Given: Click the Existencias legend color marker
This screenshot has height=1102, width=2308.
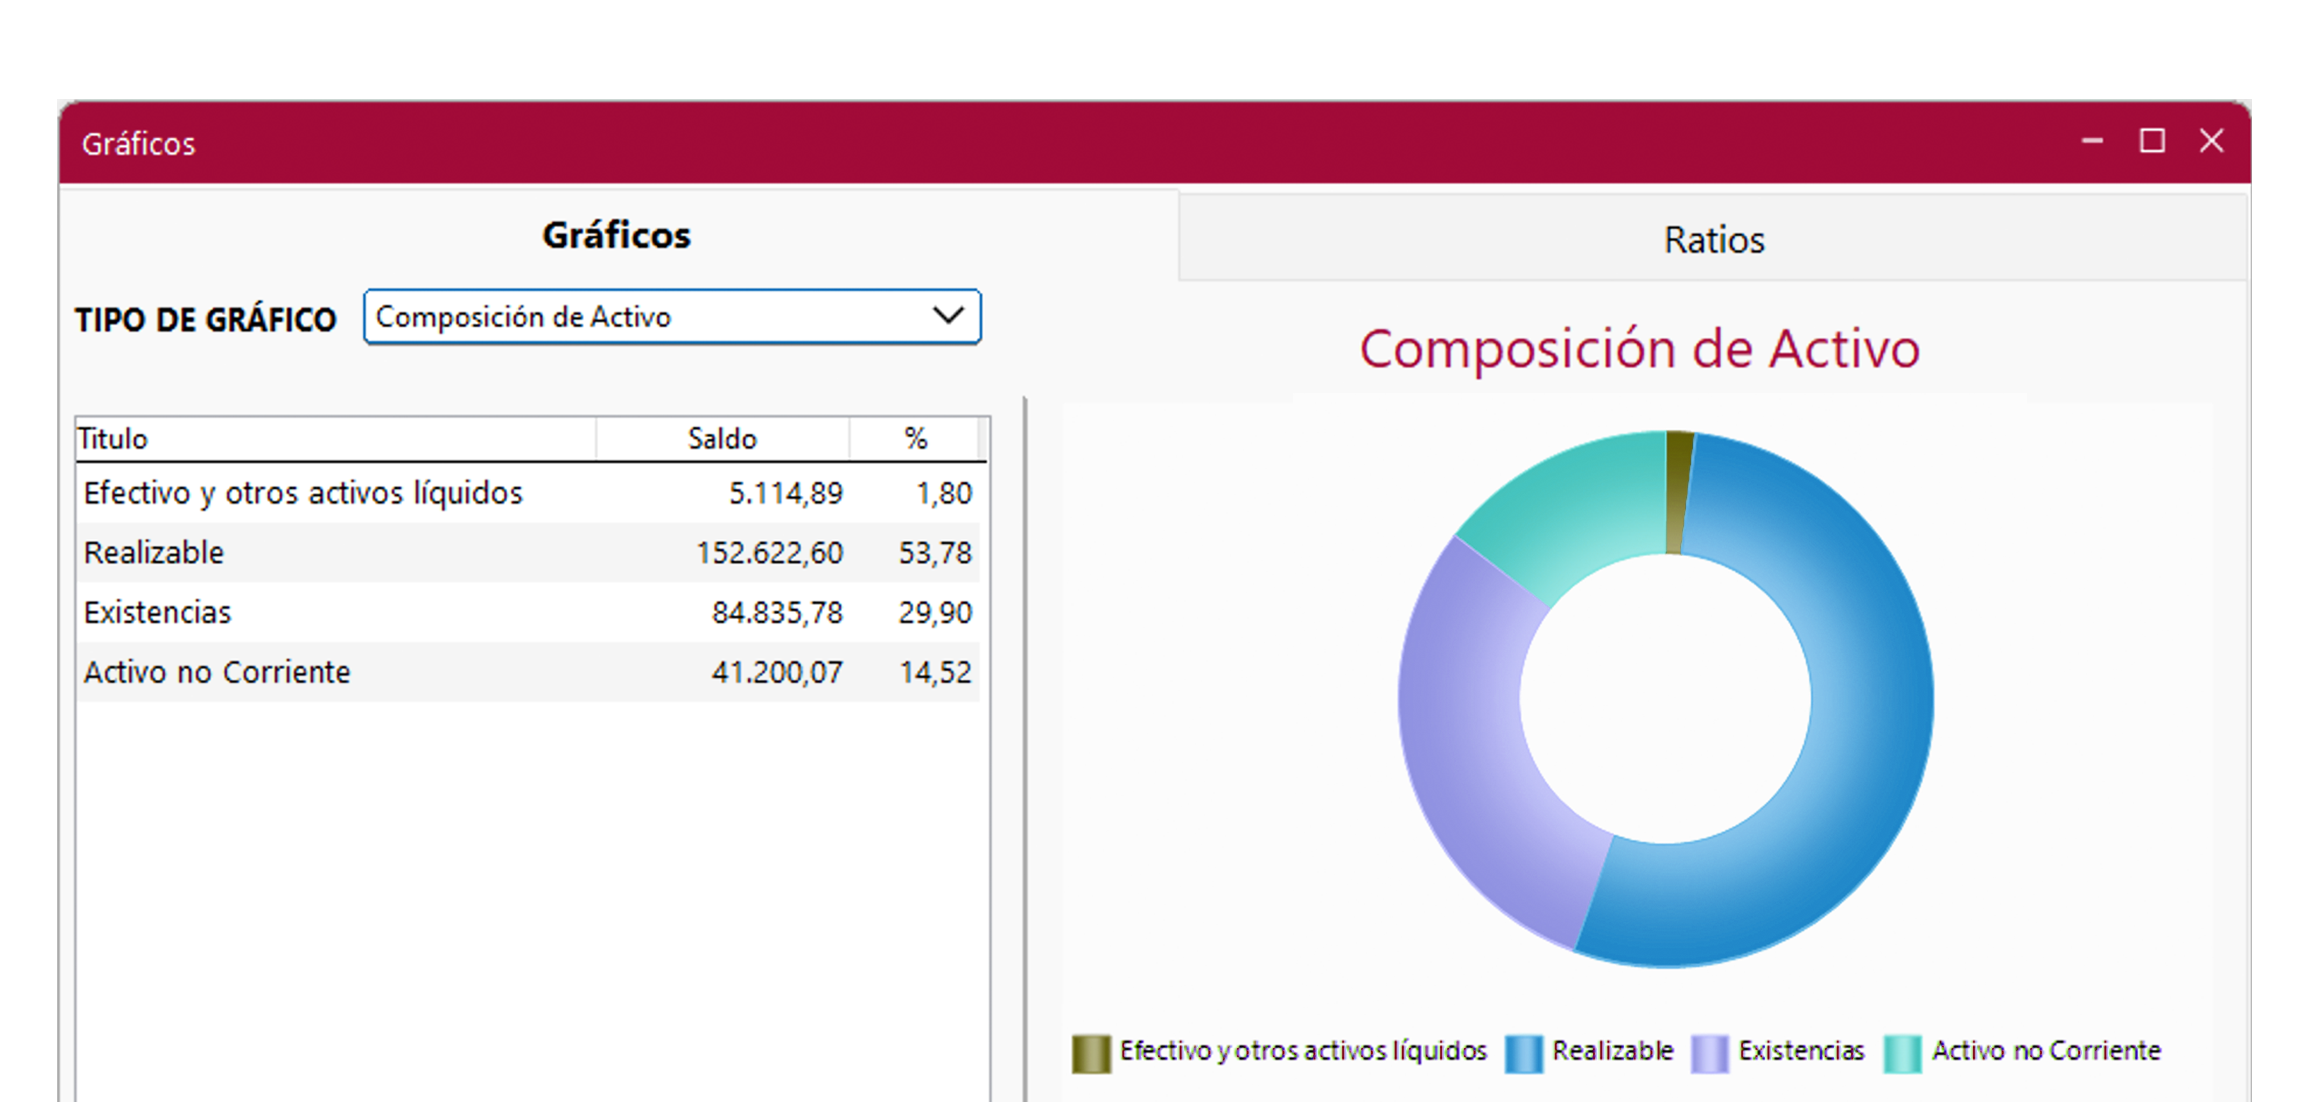Looking at the screenshot, I should pos(1709,1051).
